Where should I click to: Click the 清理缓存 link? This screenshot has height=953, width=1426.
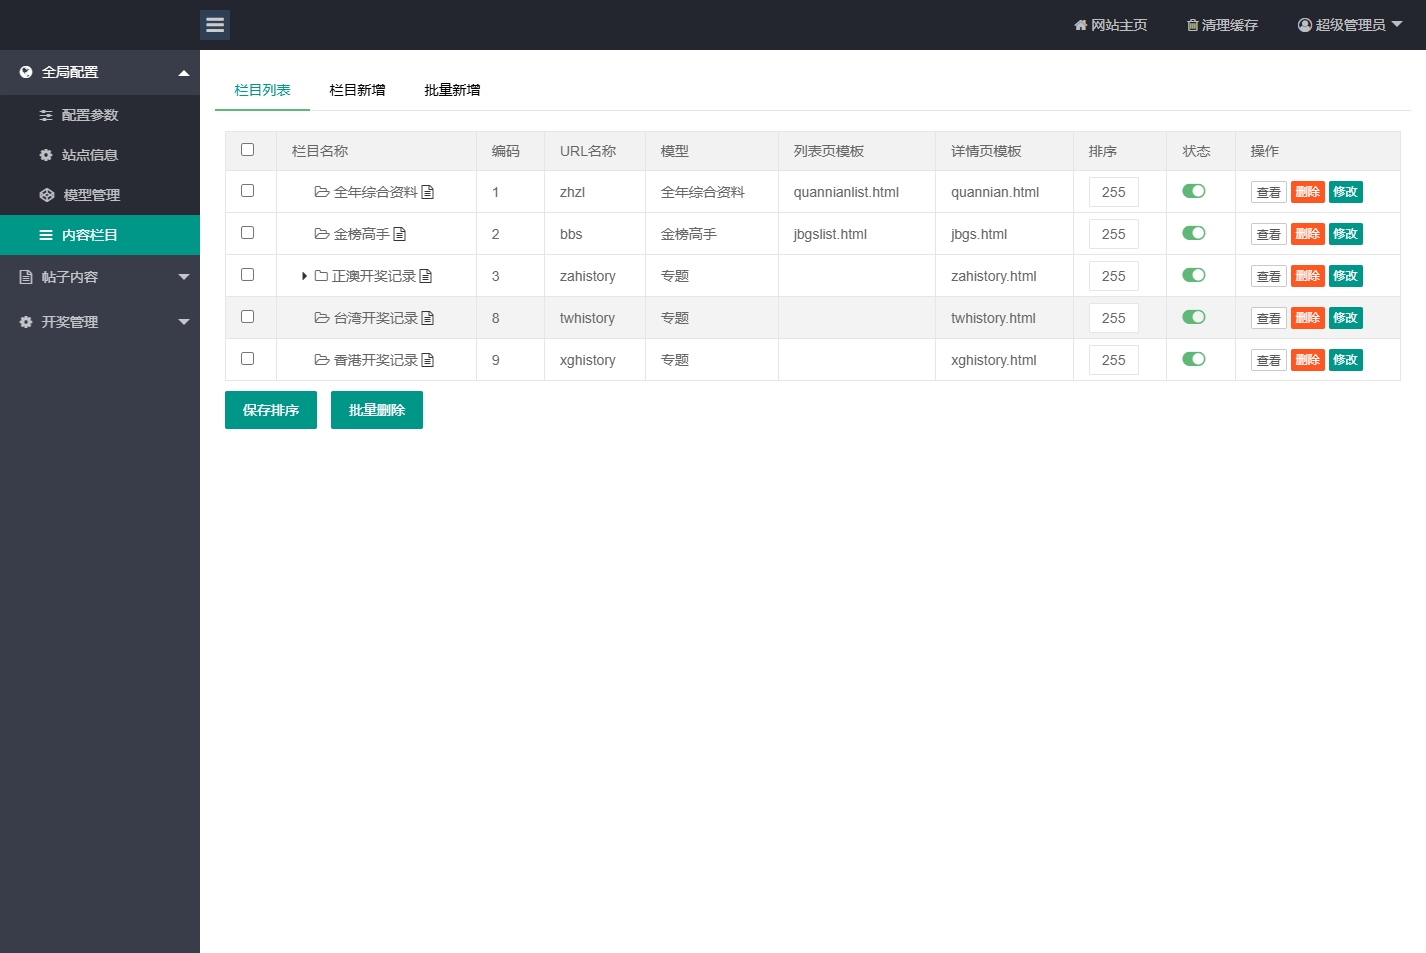pos(1222,25)
